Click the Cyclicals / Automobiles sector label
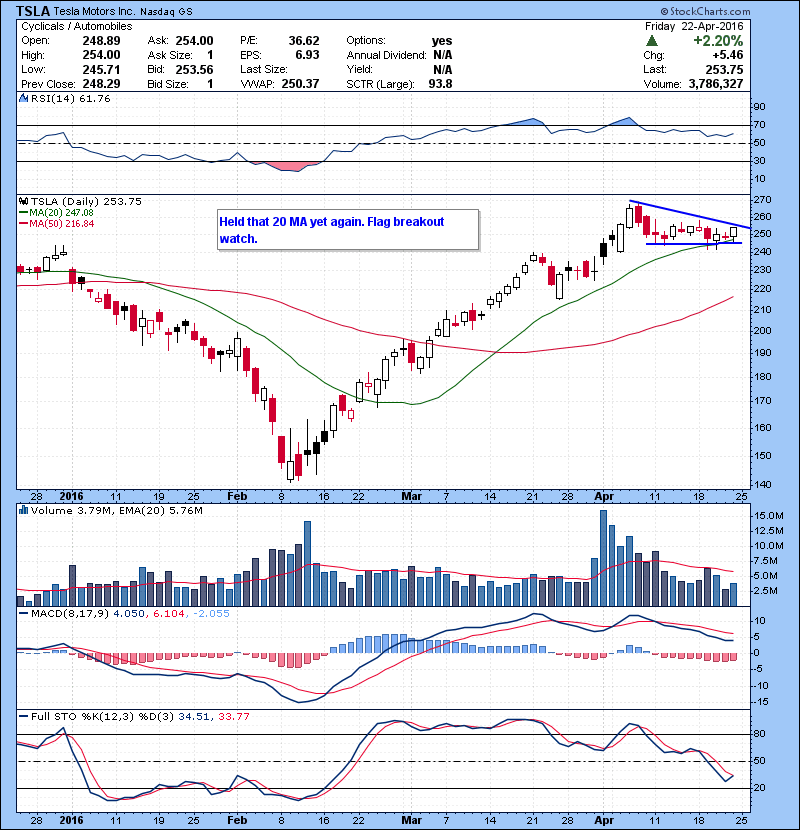Image resolution: width=800 pixels, height=830 pixels. [x=77, y=26]
